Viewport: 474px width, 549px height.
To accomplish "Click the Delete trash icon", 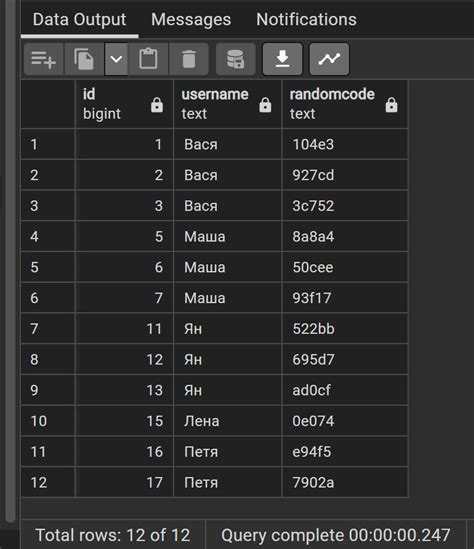I will [189, 59].
